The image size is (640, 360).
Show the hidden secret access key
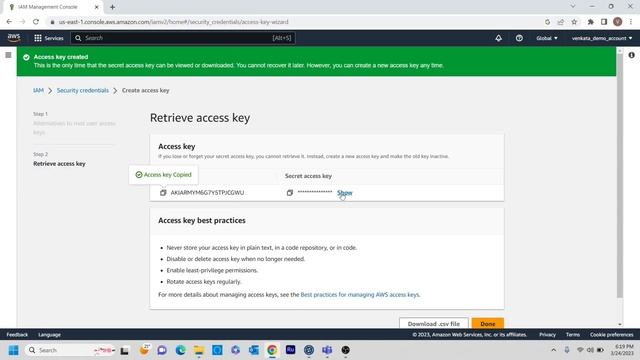[x=344, y=193]
